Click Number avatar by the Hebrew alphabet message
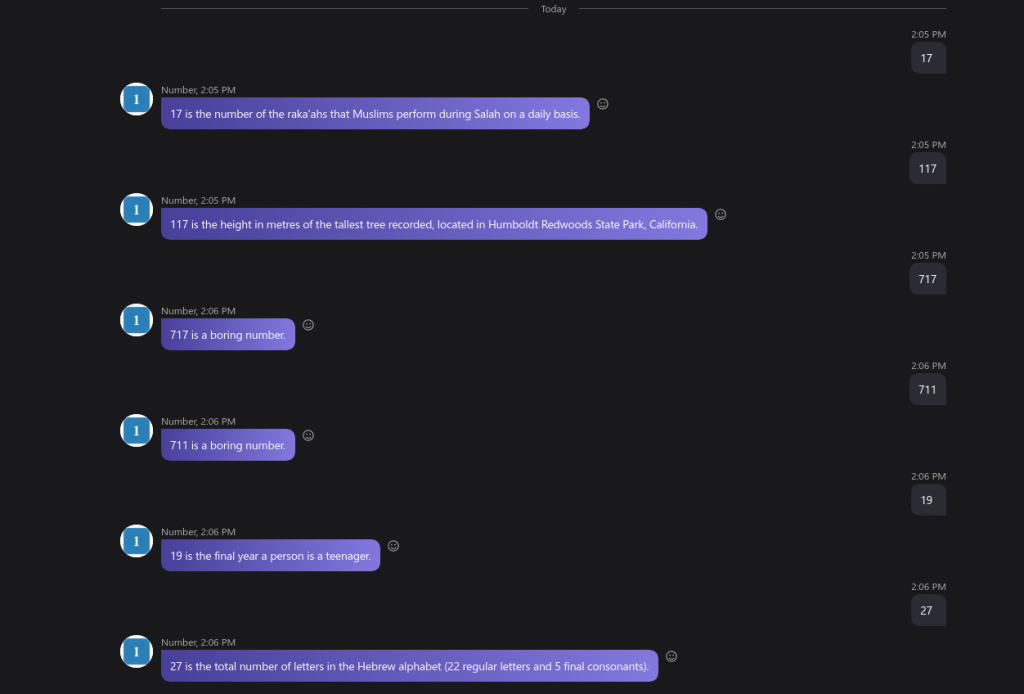Viewport: 1024px width, 694px height. point(136,652)
